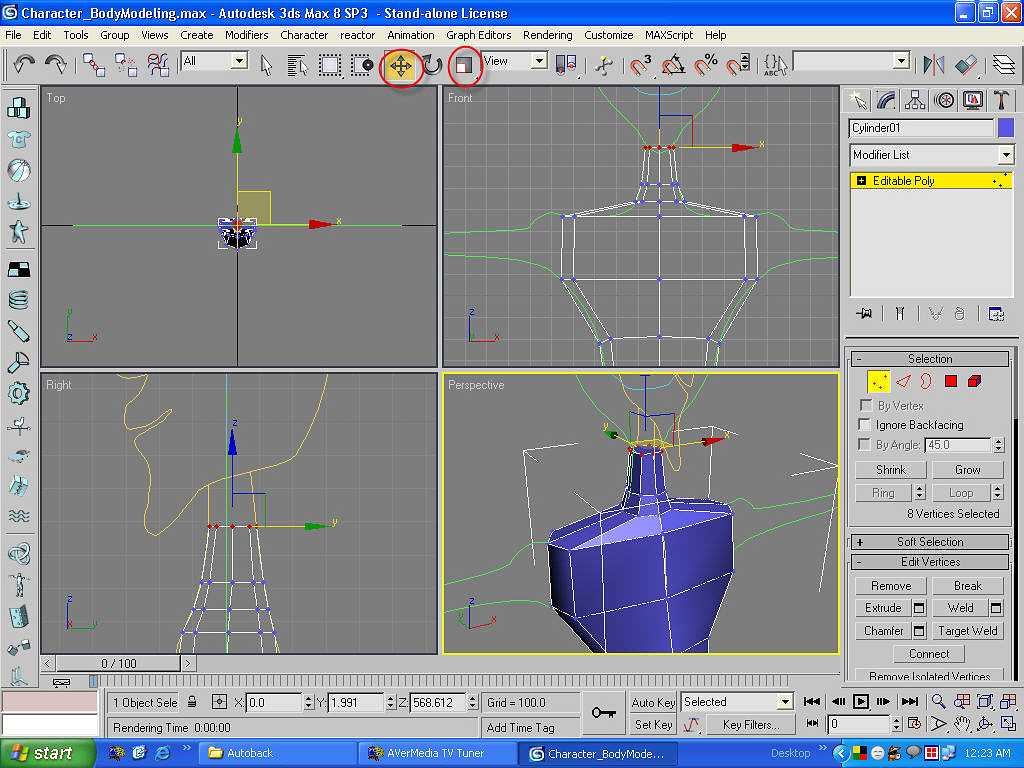
Task: Open the Graph Editors menu
Action: click(x=479, y=35)
